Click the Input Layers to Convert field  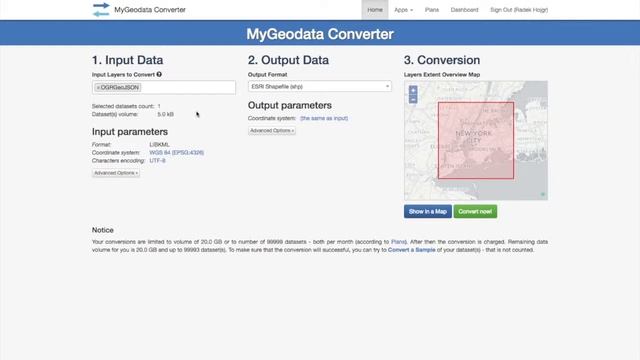pos(164,87)
